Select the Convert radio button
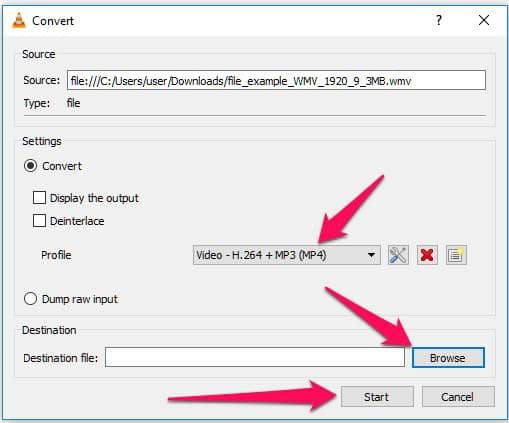 pyautogui.click(x=30, y=166)
